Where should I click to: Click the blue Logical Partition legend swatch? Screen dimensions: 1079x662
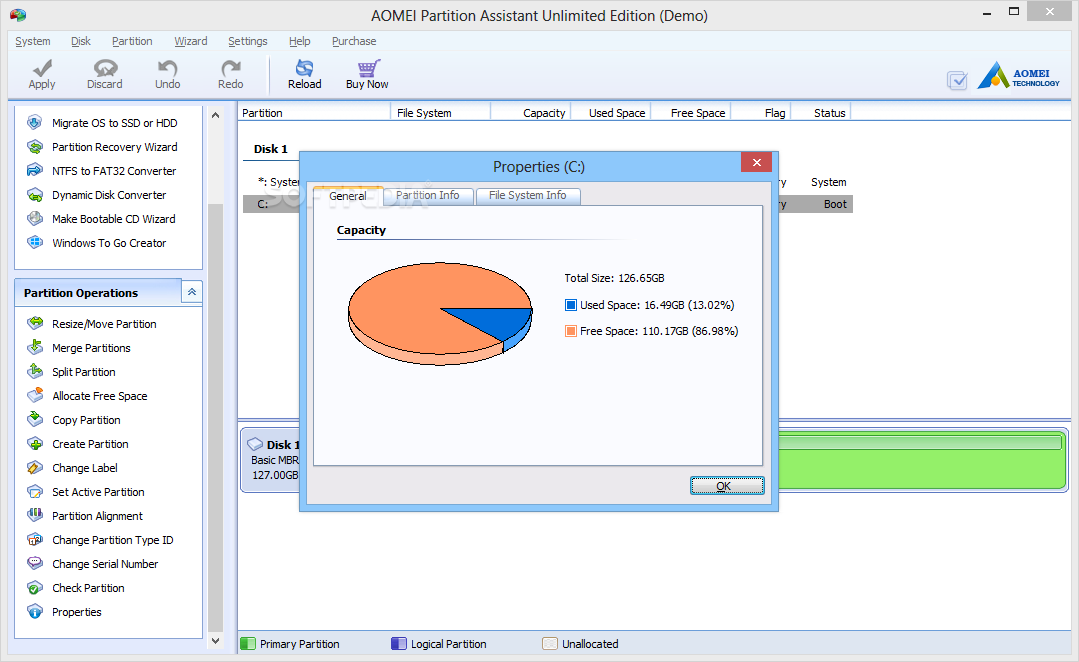pyautogui.click(x=398, y=643)
